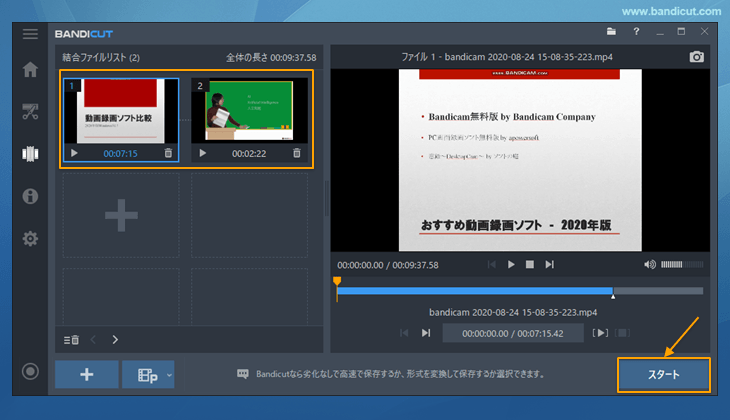The height and width of the screenshot is (420, 730).
Task: Open the help question mark
Action: point(636,32)
